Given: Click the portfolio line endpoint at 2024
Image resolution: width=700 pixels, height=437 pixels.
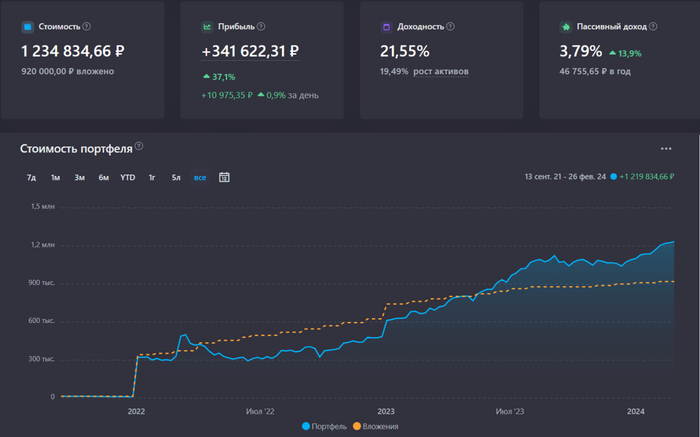Looking at the screenshot, I should [673, 242].
